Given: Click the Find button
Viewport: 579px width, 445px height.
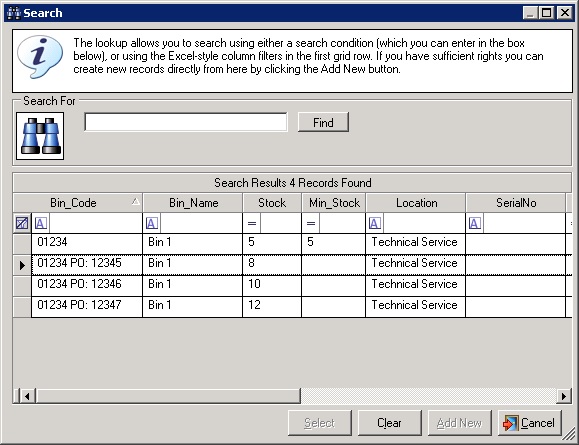Looking at the screenshot, I should [x=323, y=122].
